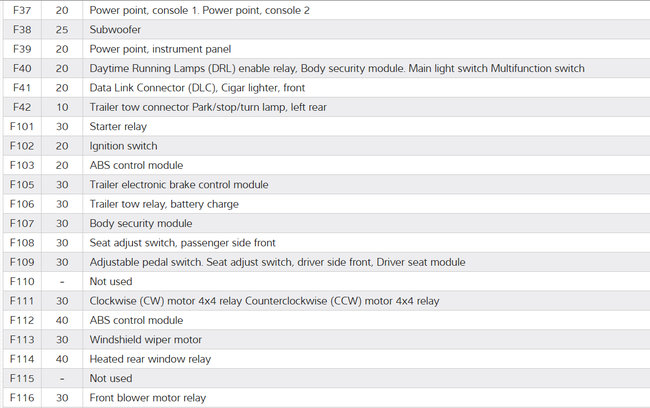The height and width of the screenshot is (408, 650).
Task: Click 'Trailer electronic brake control module' text
Action: point(179,185)
